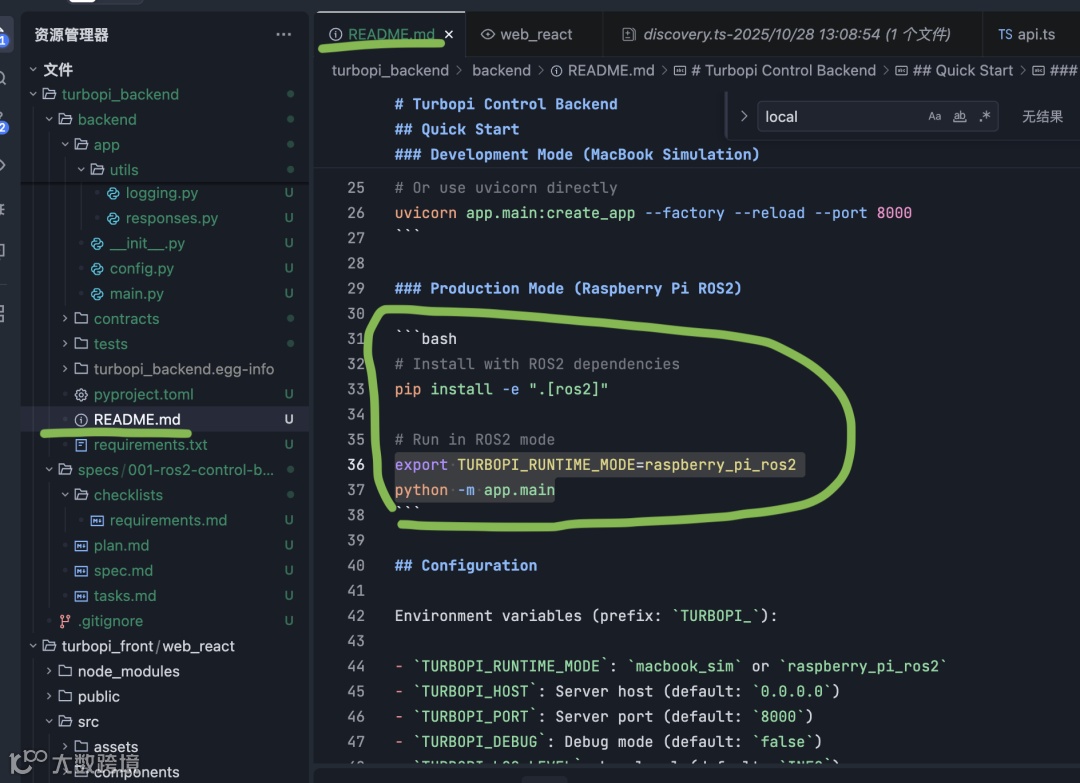Open requirements.txt file
This screenshot has height=783, width=1080.
click(150, 444)
